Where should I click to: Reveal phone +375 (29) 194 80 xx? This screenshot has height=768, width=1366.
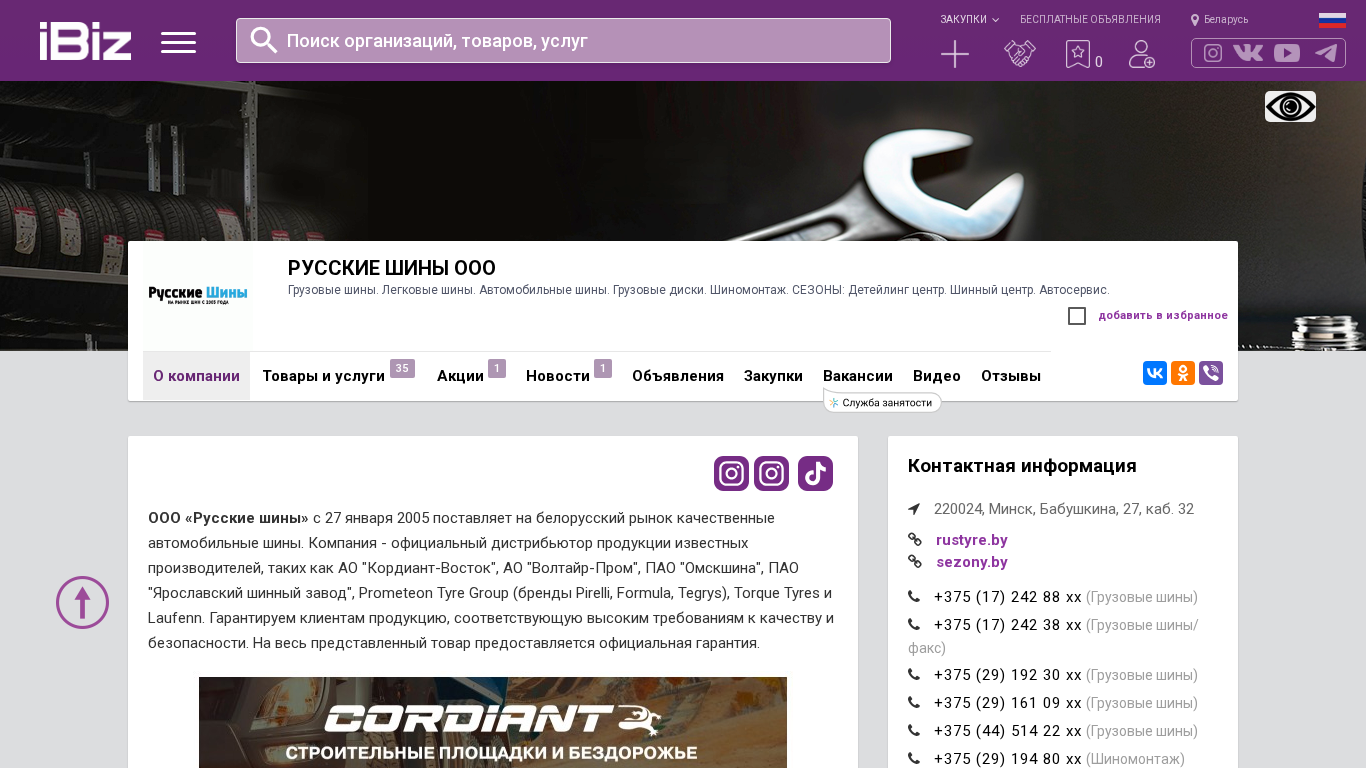pos(1008,759)
